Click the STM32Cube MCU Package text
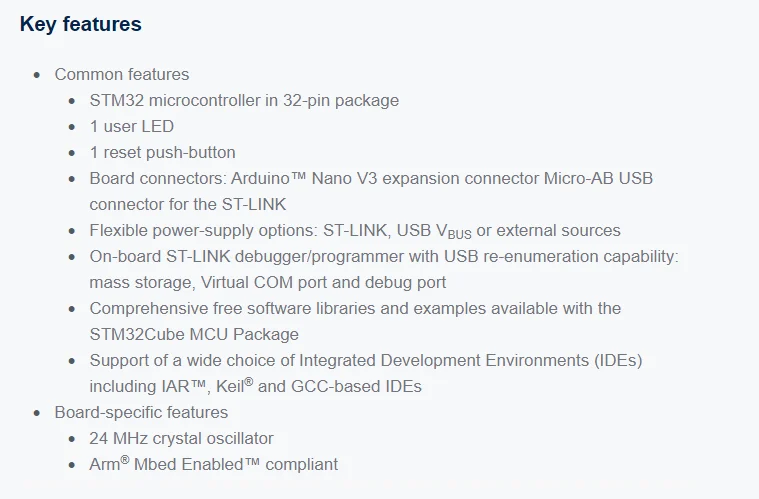 coord(194,334)
